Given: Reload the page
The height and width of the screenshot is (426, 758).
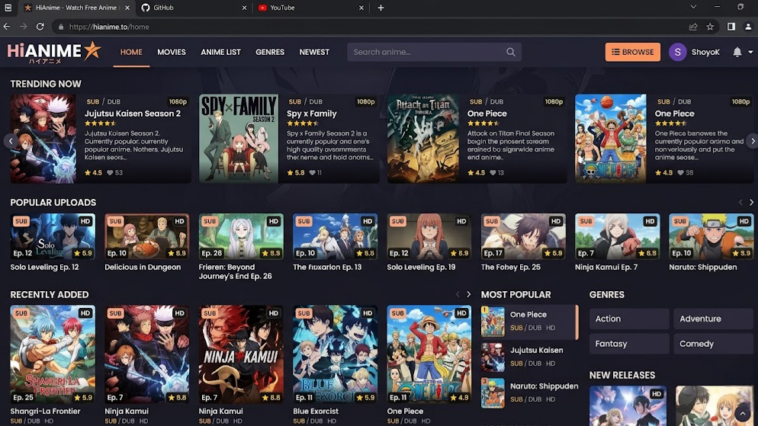Looking at the screenshot, I should click(x=40, y=27).
